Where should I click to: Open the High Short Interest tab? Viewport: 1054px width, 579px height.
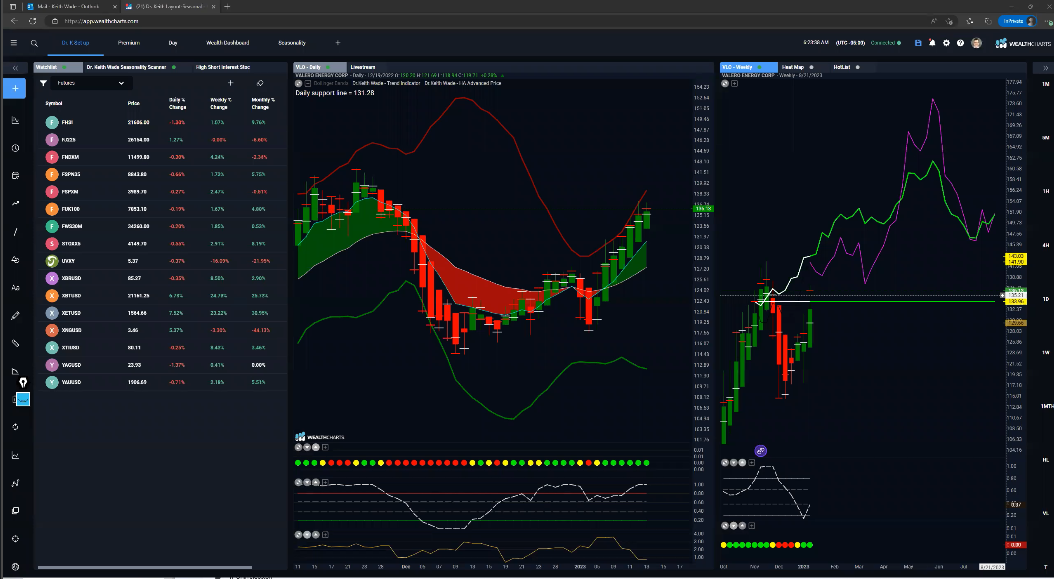pos(222,67)
